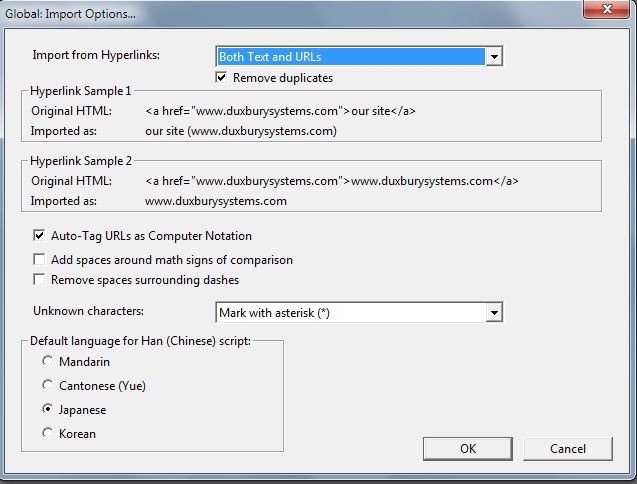Click the Cancel button
Image resolution: width=637 pixels, height=484 pixels.
click(x=568, y=449)
